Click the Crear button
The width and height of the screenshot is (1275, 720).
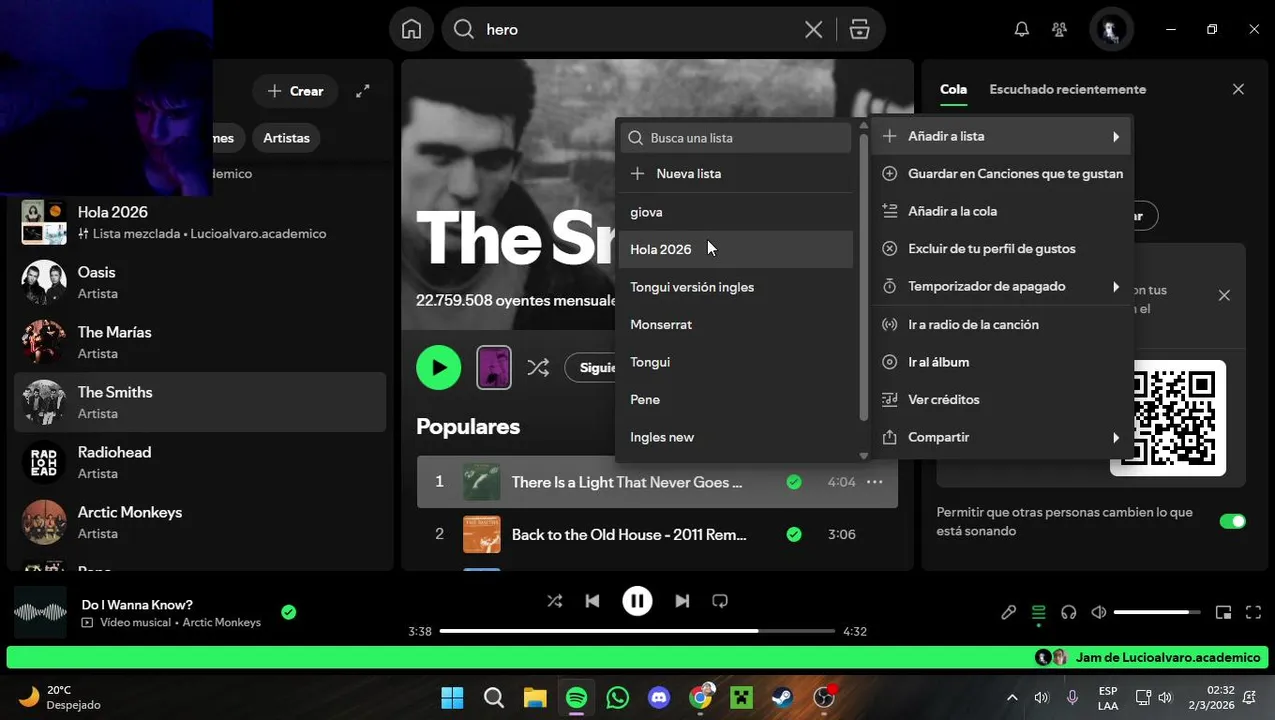[x=295, y=91]
